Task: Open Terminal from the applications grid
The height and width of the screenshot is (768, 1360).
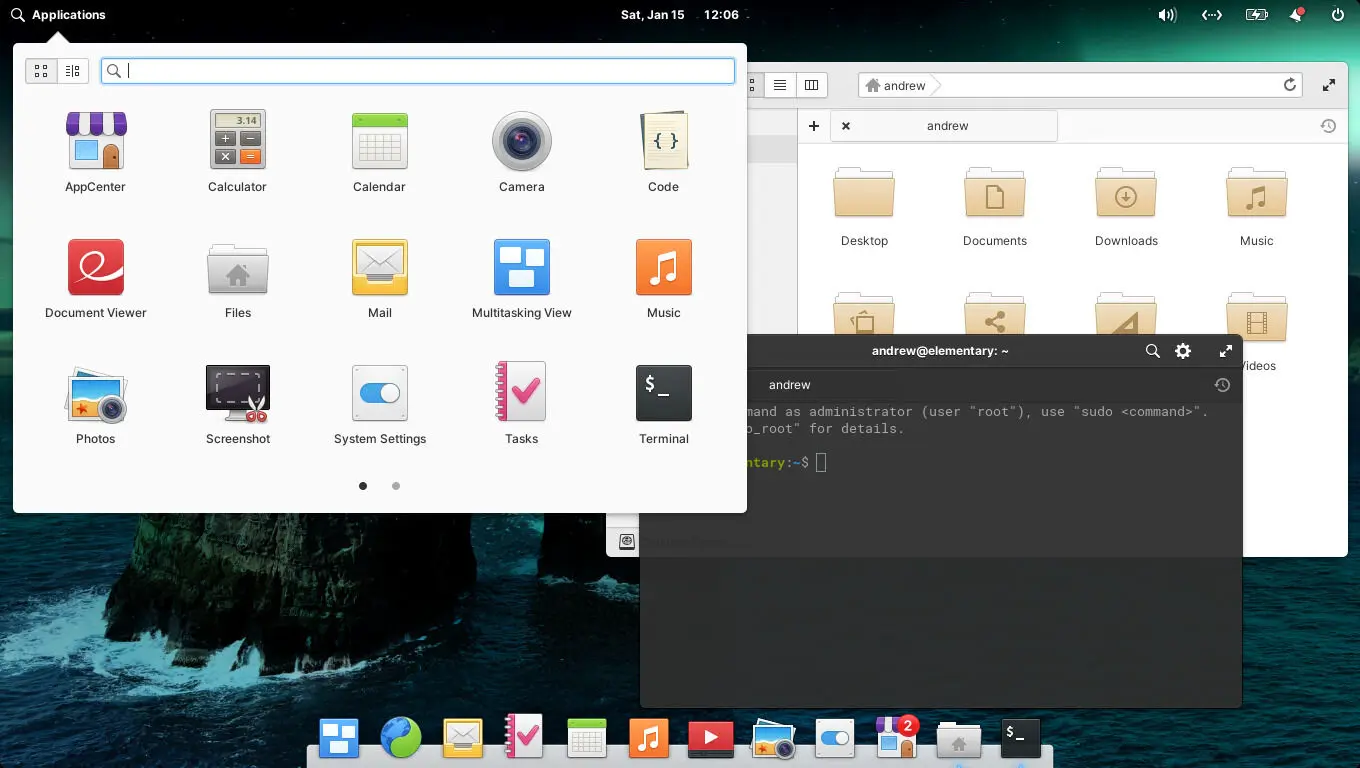Action: tap(664, 404)
